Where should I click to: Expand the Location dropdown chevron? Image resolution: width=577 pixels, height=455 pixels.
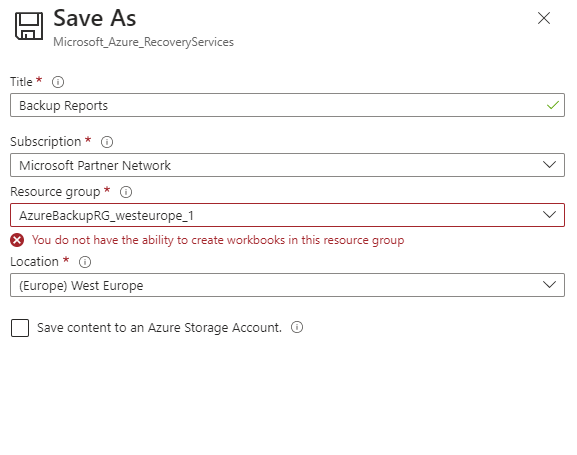(549, 285)
